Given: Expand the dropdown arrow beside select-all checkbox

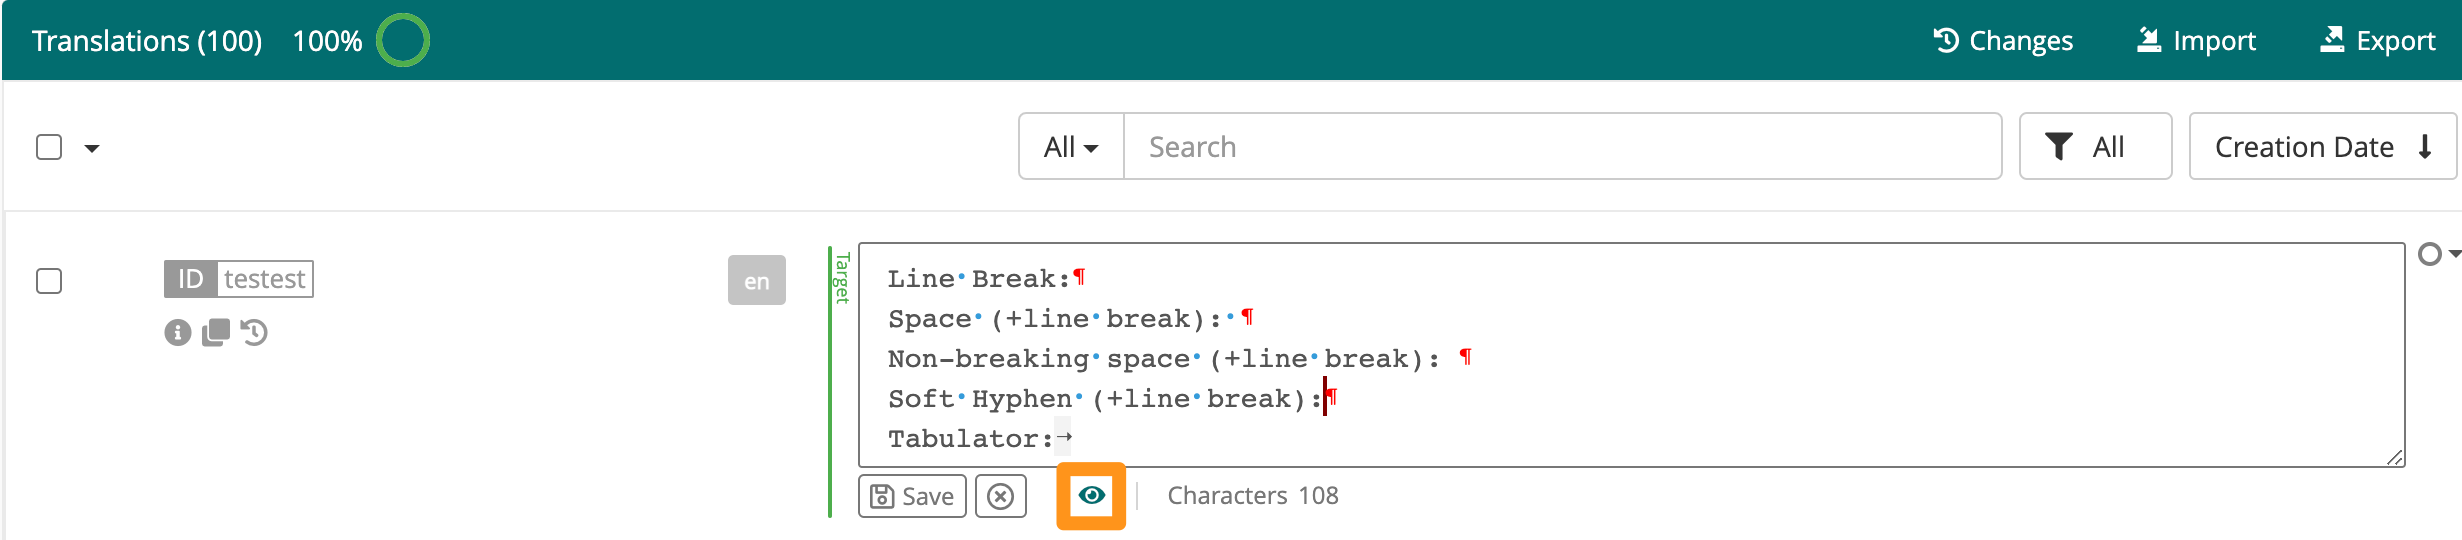Looking at the screenshot, I should [92, 148].
